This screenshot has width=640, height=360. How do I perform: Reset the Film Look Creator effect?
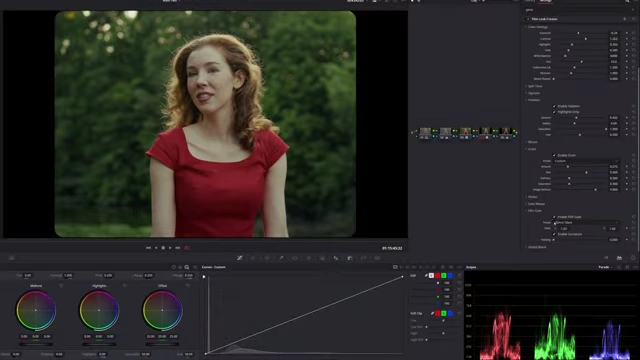[x=633, y=19]
